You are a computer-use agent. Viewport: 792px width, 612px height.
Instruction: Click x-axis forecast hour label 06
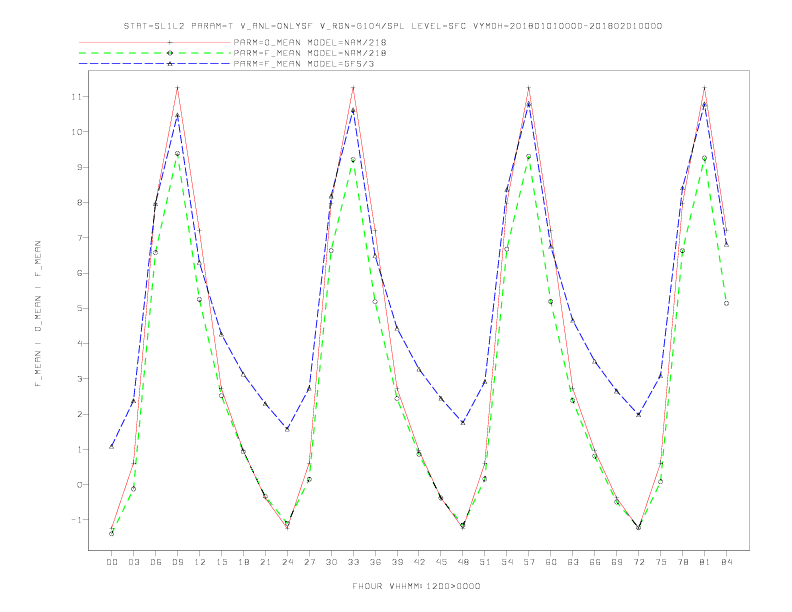click(156, 562)
